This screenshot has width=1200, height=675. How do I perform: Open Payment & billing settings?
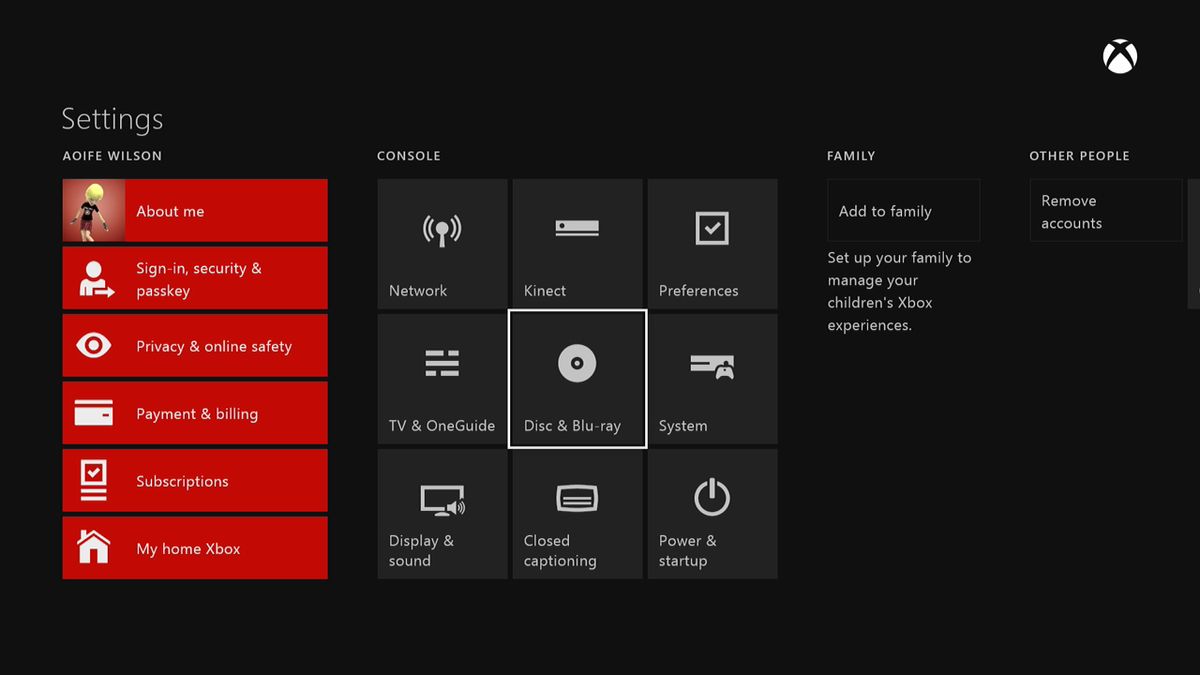point(194,412)
